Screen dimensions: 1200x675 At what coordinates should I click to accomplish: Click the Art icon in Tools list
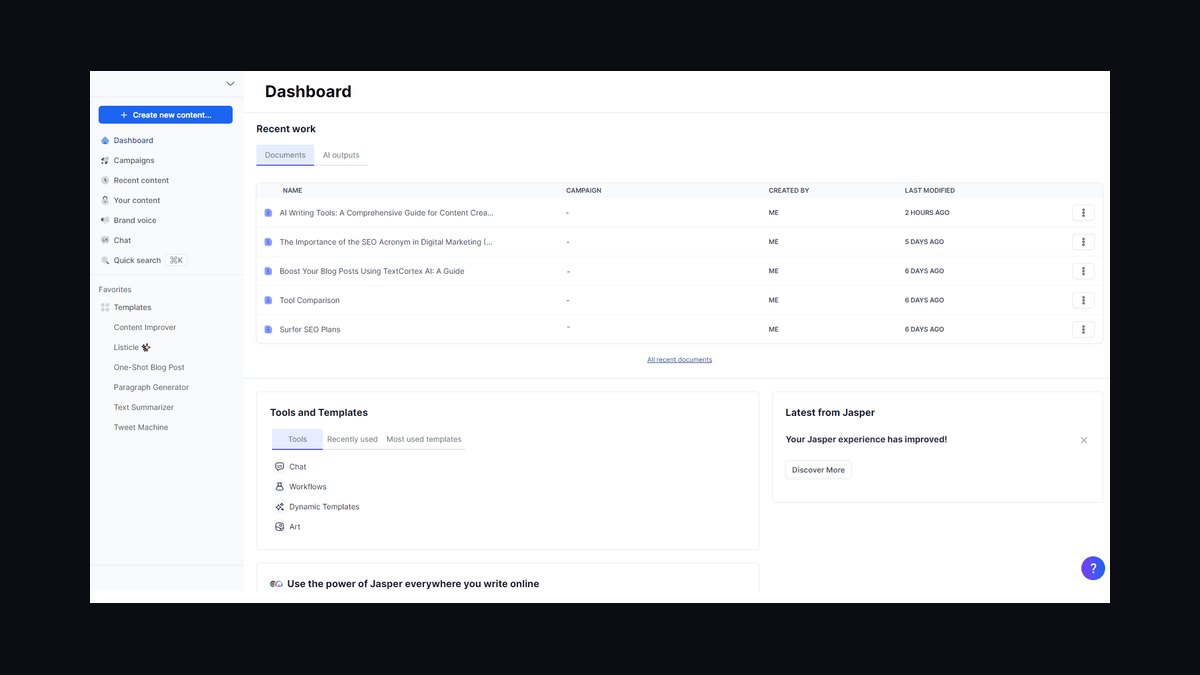[x=279, y=527]
